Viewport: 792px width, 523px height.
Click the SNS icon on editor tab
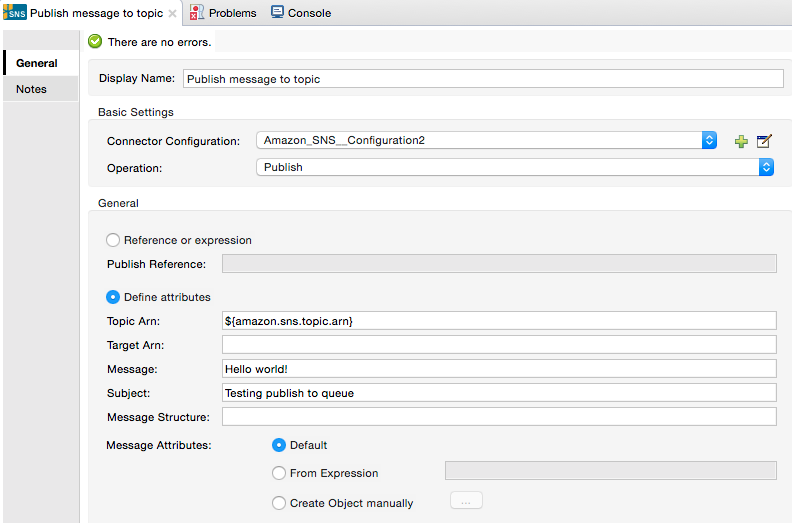tap(15, 13)
